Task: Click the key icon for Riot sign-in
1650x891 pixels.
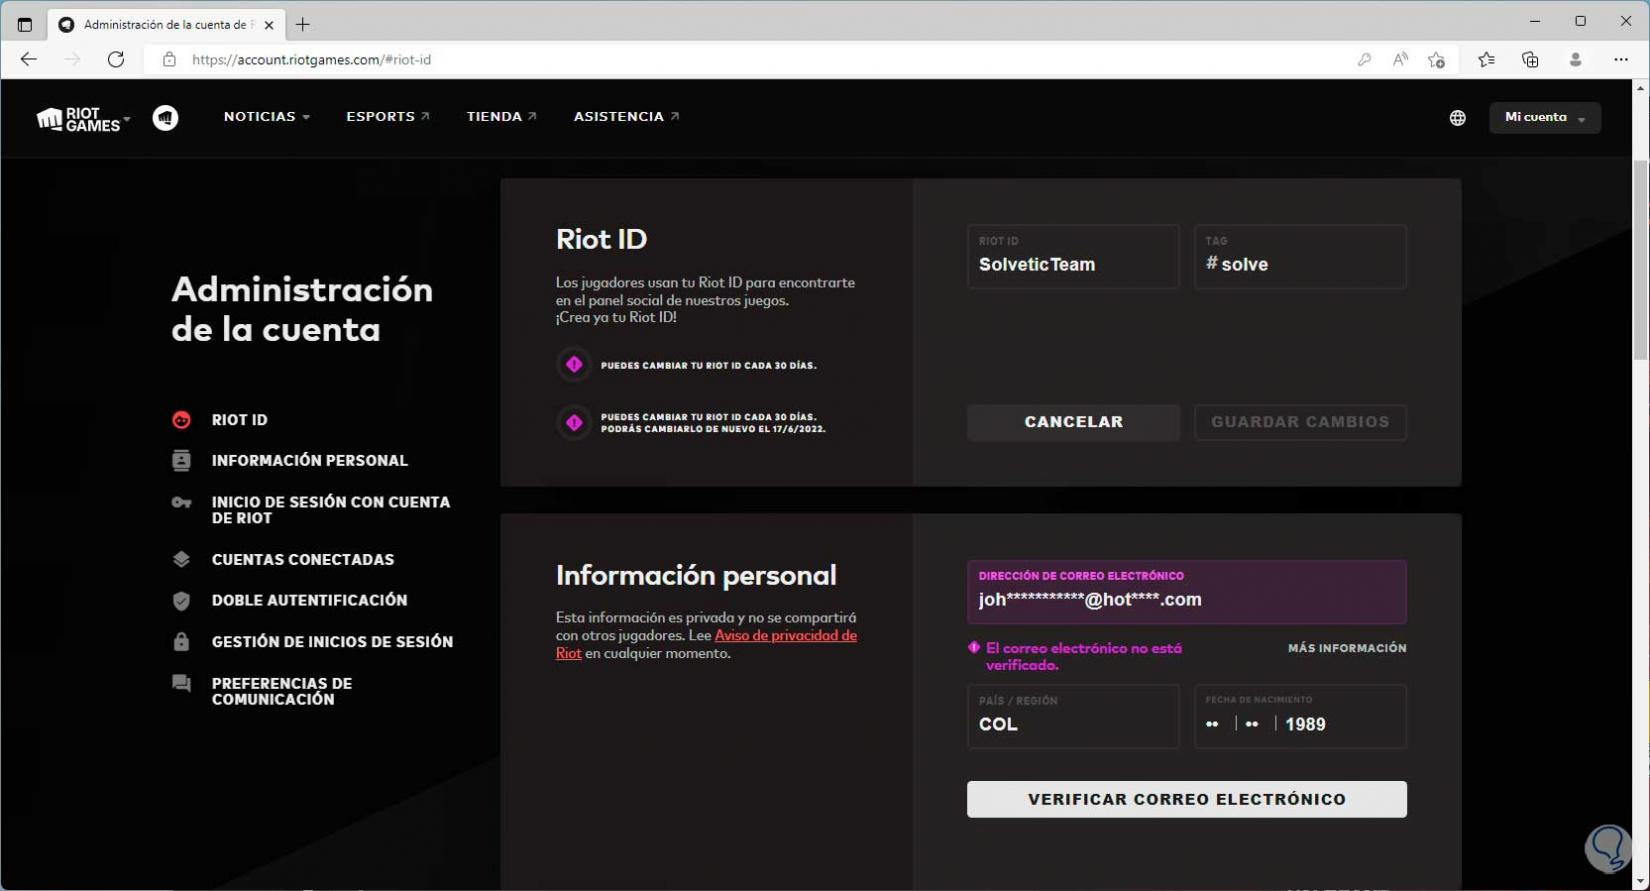Action: point(181,503)
